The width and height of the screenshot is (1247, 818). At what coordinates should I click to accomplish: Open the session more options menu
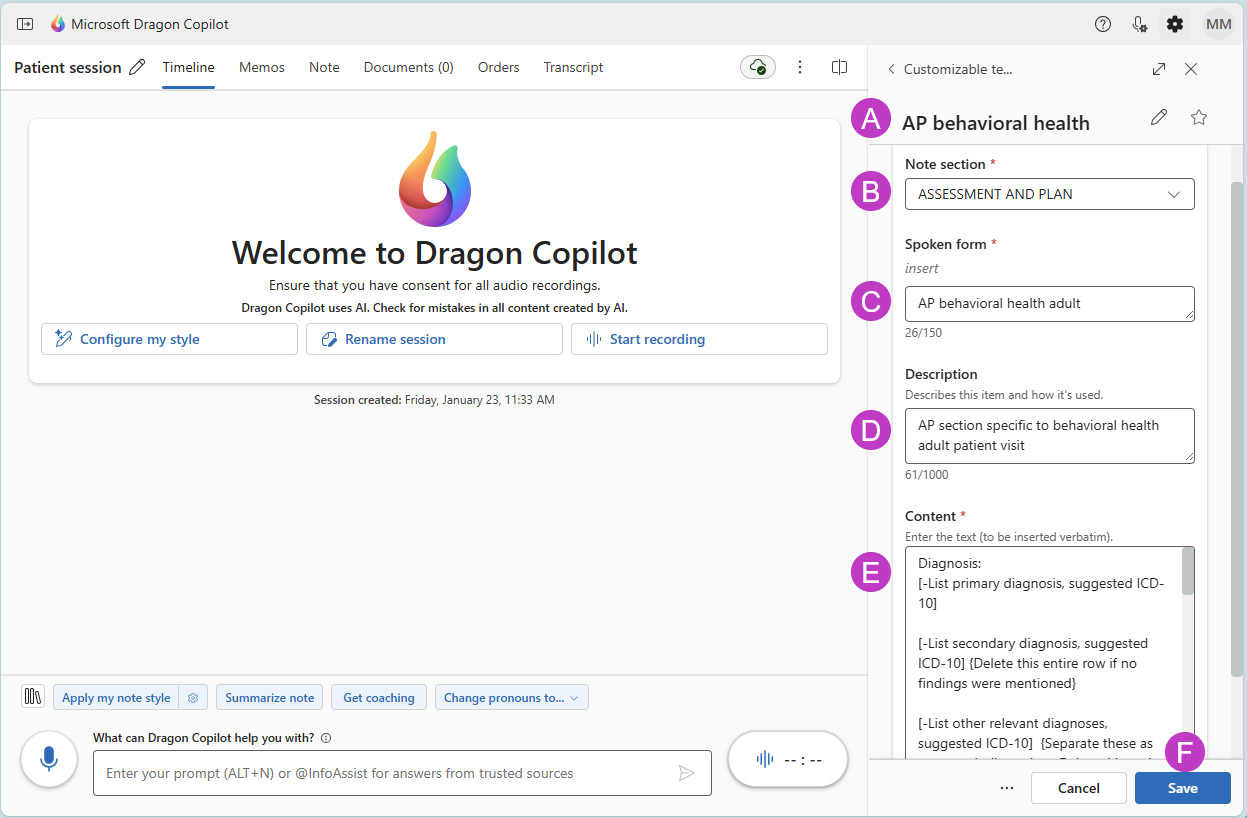coord(800,67)
